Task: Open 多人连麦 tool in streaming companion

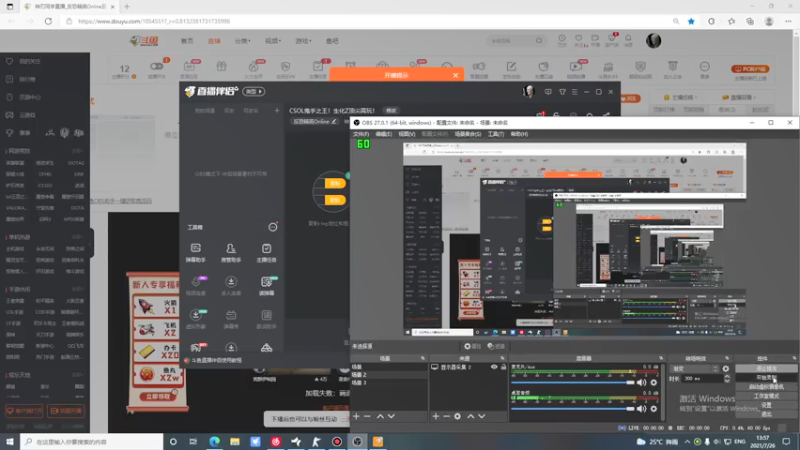Action: (231, 286)
